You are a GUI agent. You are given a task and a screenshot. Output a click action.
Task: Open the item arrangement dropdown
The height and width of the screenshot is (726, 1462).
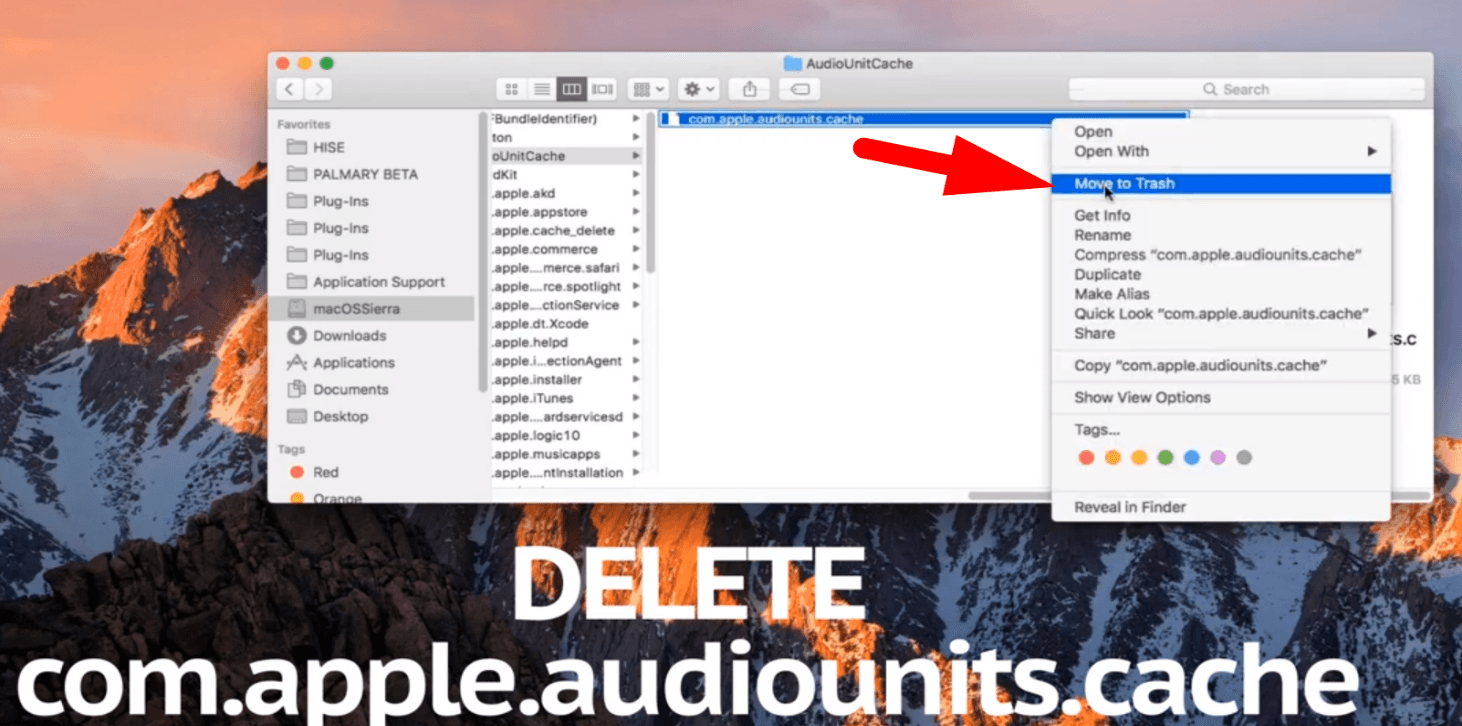point(648,89)
